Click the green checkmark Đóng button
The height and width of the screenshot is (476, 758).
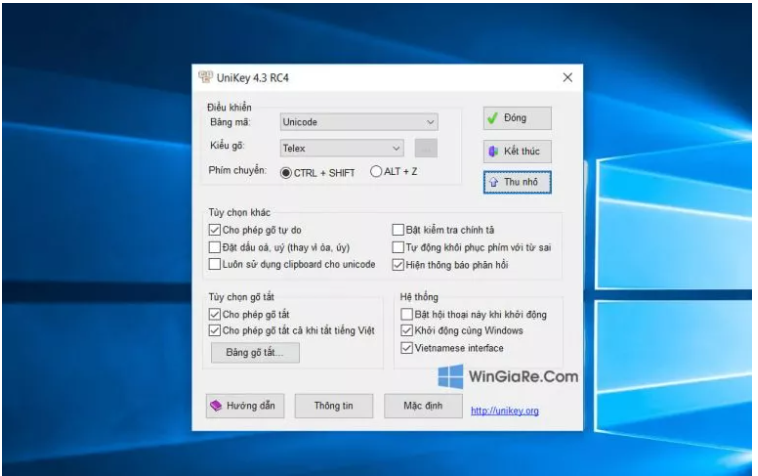click(x=517, y=118)
